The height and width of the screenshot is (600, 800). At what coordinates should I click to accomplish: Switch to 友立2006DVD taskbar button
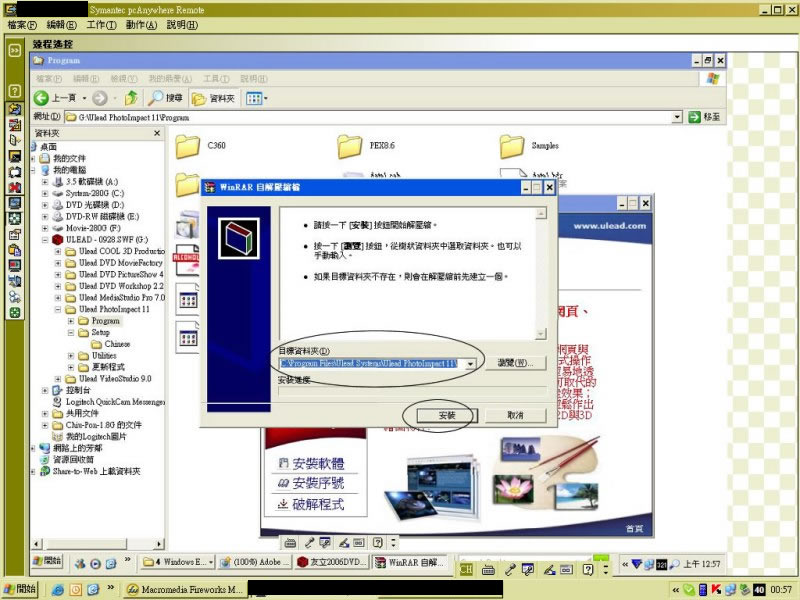(x=332, y=562)
